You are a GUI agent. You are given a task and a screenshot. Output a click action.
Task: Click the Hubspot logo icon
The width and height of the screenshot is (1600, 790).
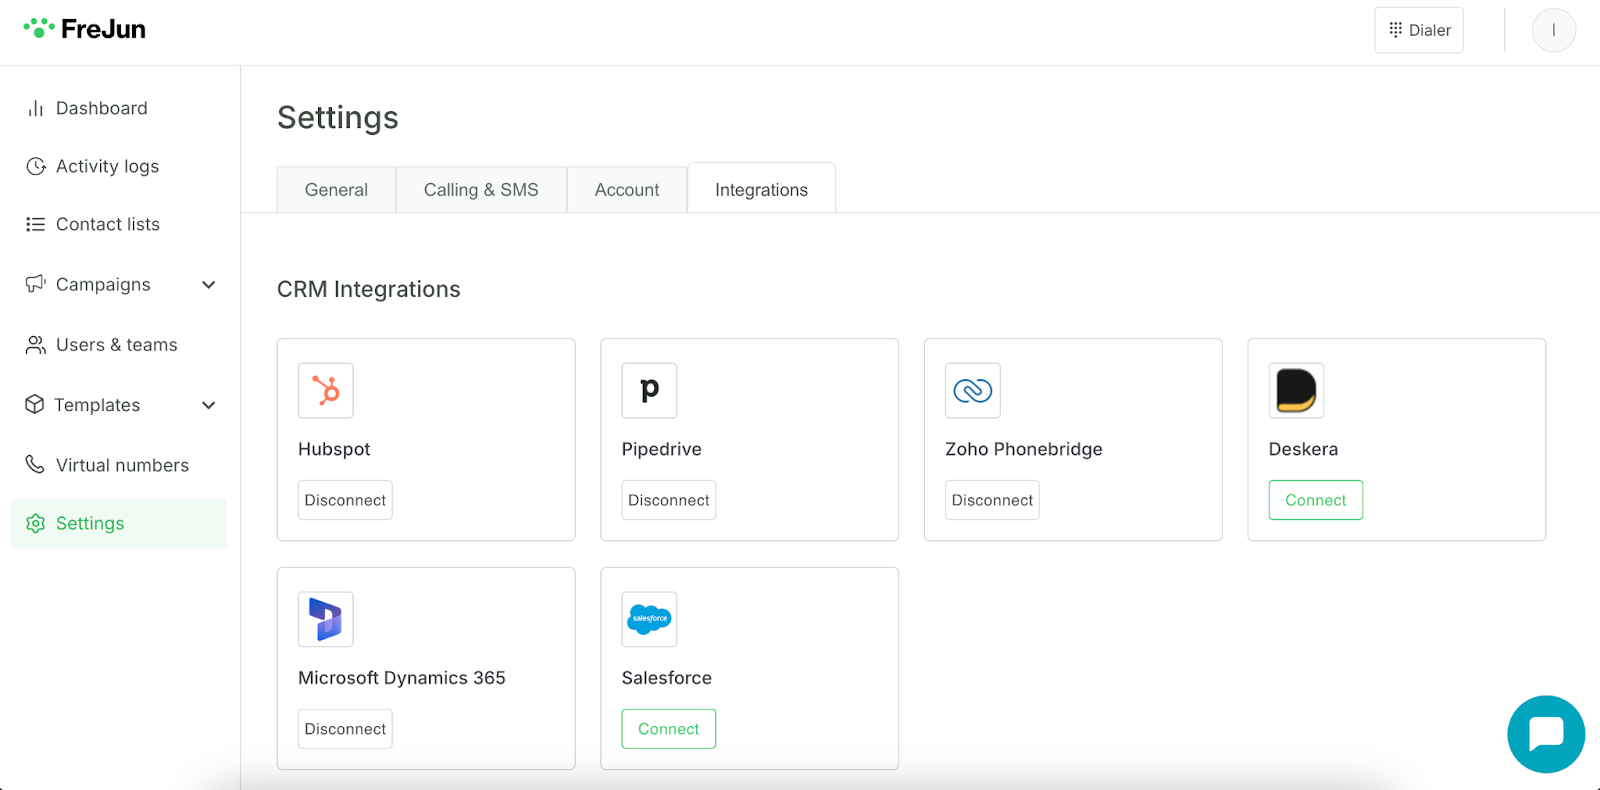[326, 390]
